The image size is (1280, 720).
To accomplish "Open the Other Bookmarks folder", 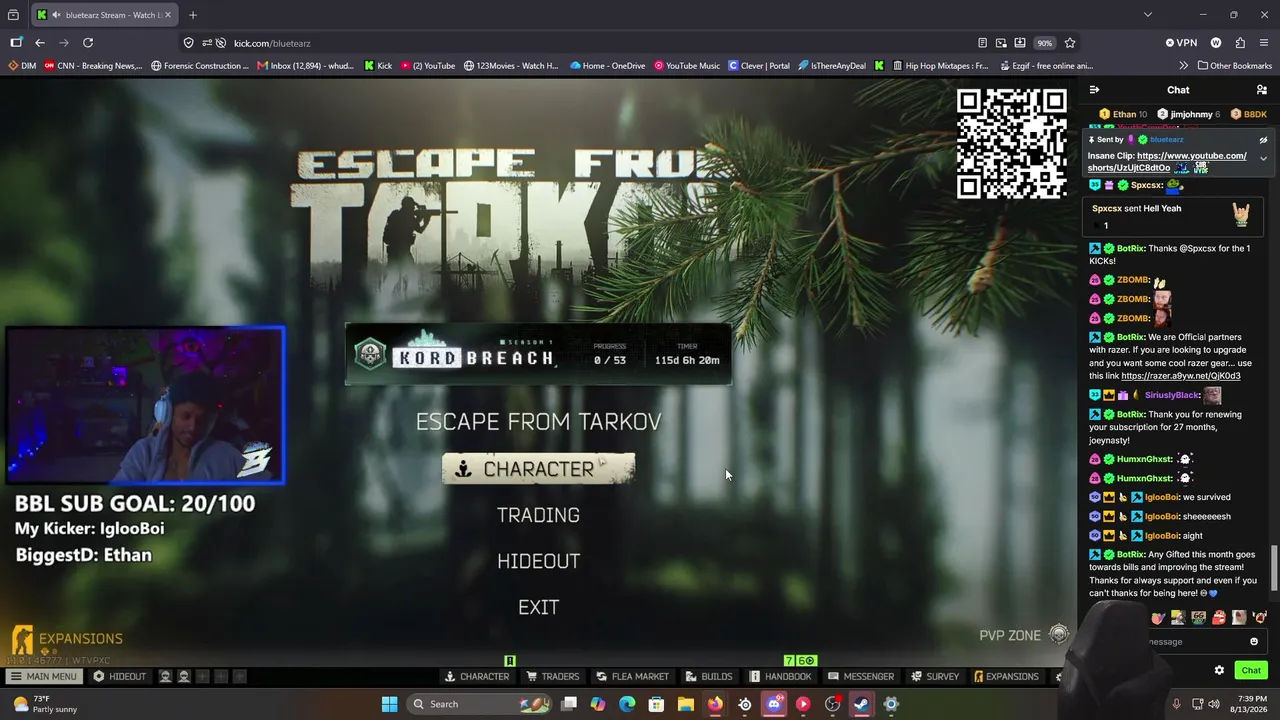I will [x=1234, y=66].
